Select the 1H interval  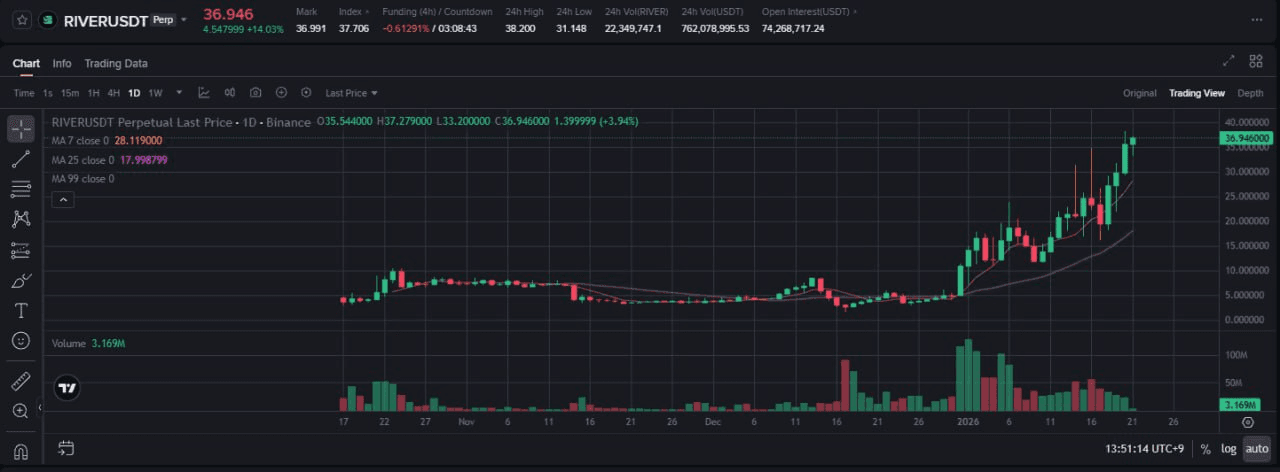[x=93, y=93]
